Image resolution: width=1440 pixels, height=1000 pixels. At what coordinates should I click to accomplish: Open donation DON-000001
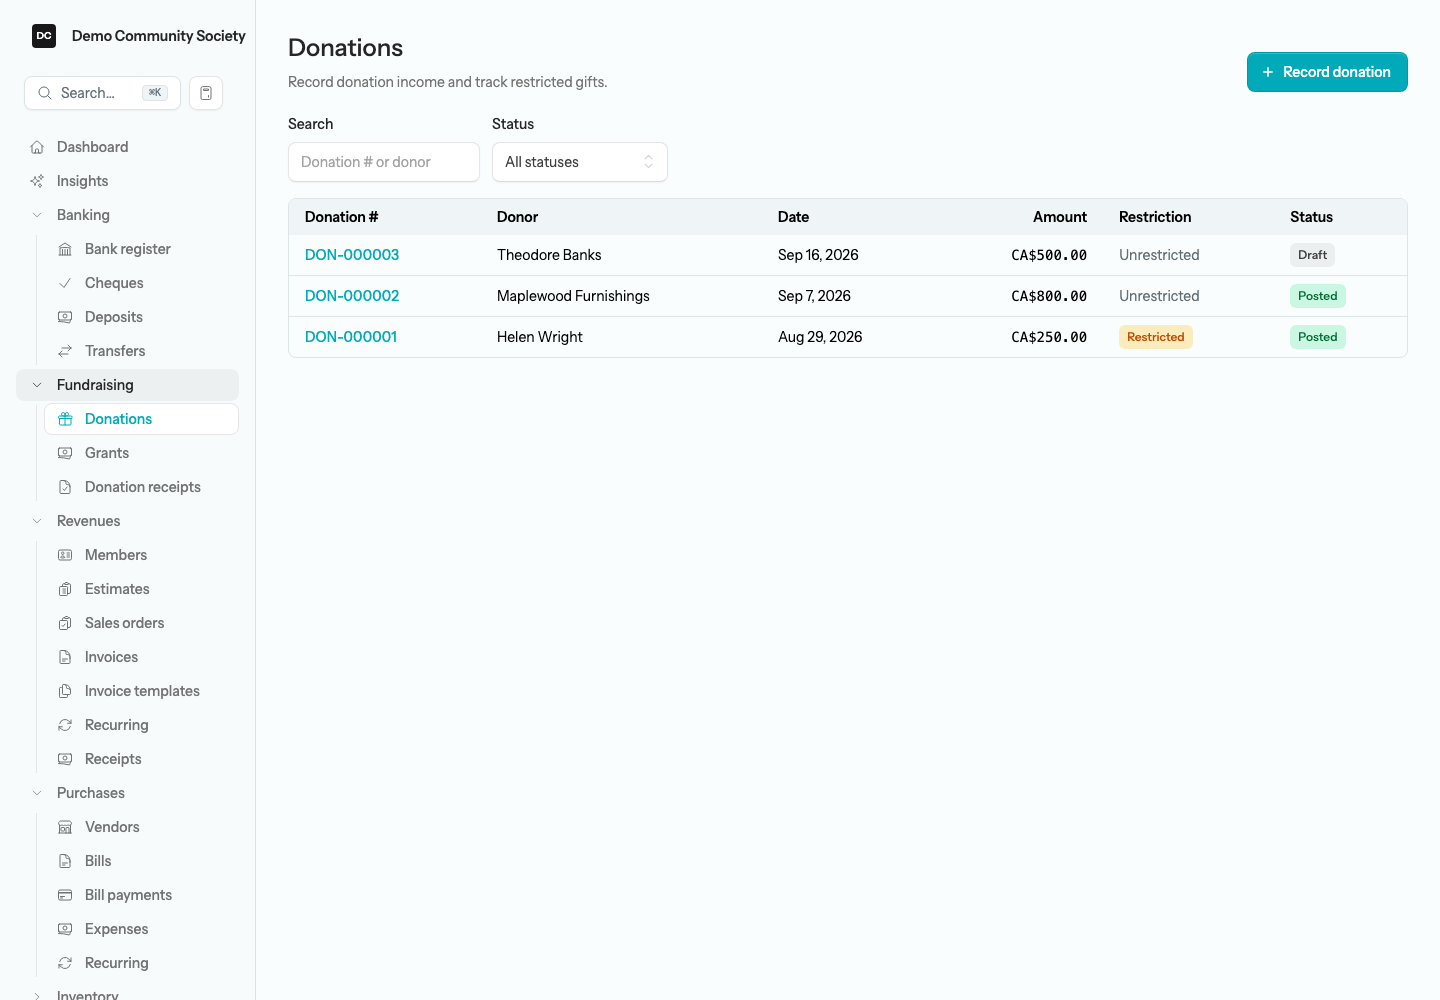pyautogui.click(x=351, y=337)
